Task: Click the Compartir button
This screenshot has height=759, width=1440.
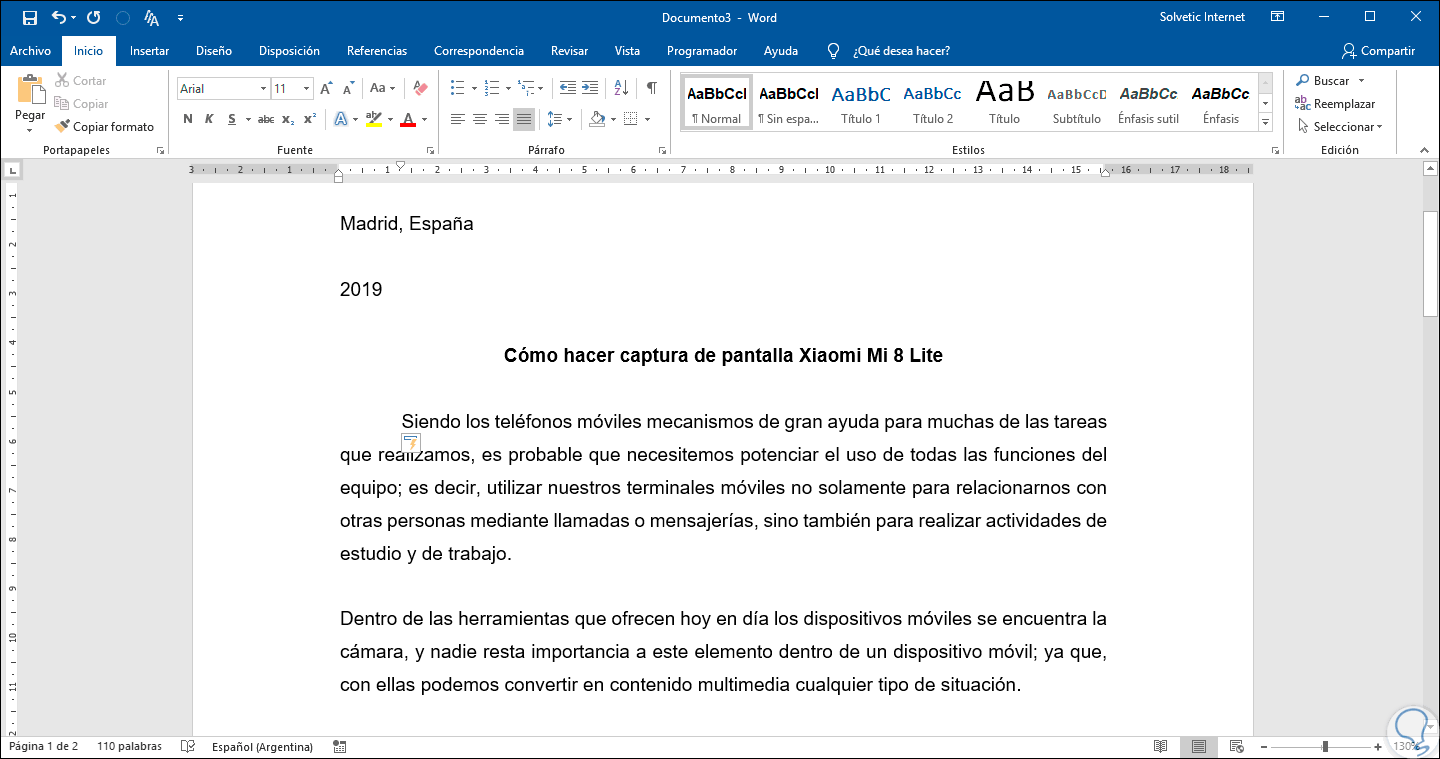Action: point(1378,51)
